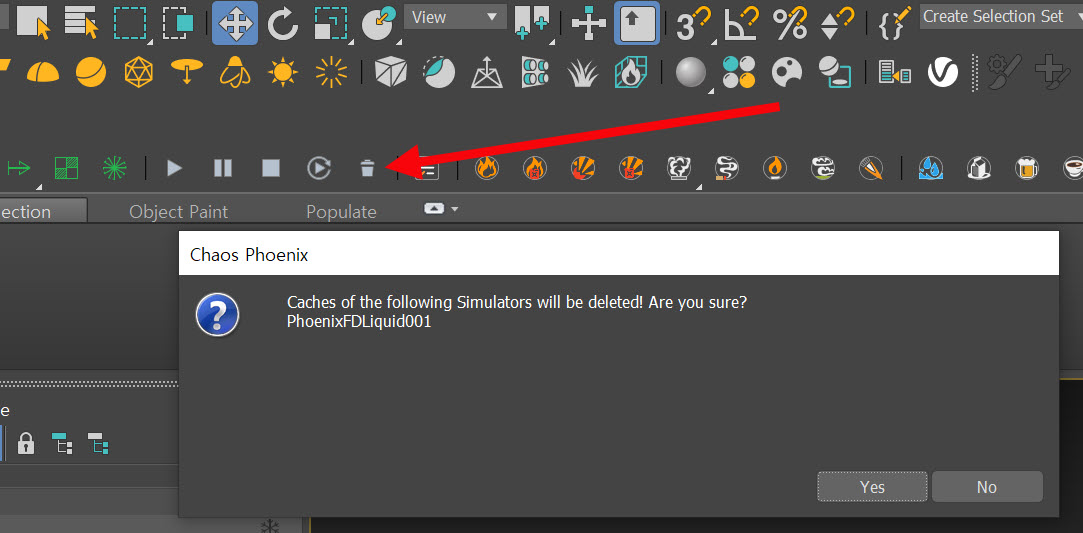
Task: Click PhoenixFDLiquid001 text in the dialog
Action: 359,322
